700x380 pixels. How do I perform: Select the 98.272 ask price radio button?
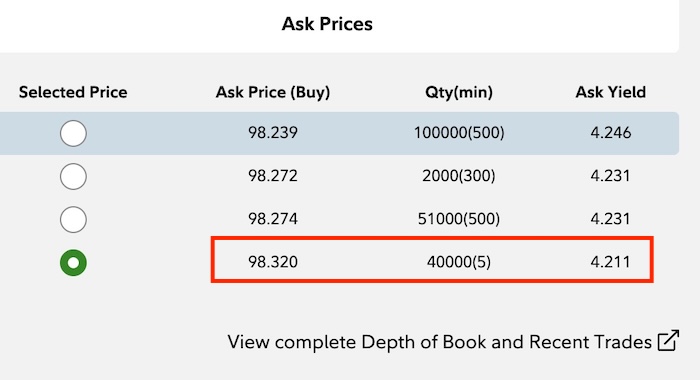coord(73,176)
